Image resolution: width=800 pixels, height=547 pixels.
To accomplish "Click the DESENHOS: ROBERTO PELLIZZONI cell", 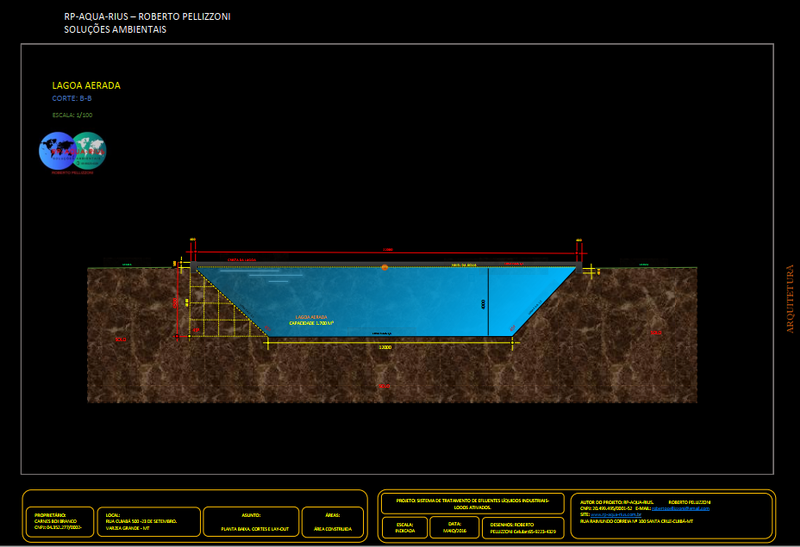I will tap(521, 527).
